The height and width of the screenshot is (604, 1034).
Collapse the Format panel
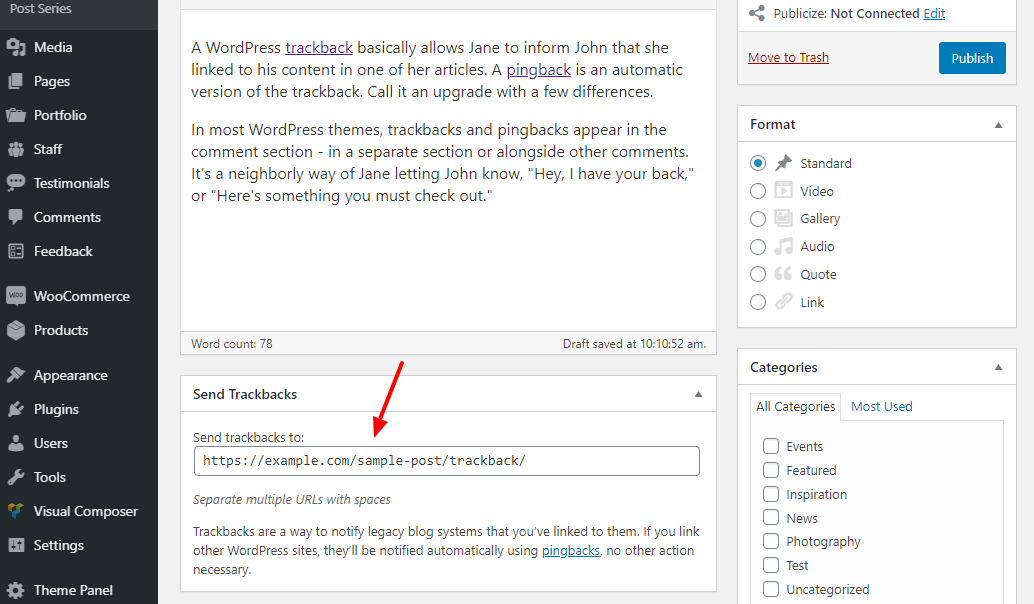(998, 125)
